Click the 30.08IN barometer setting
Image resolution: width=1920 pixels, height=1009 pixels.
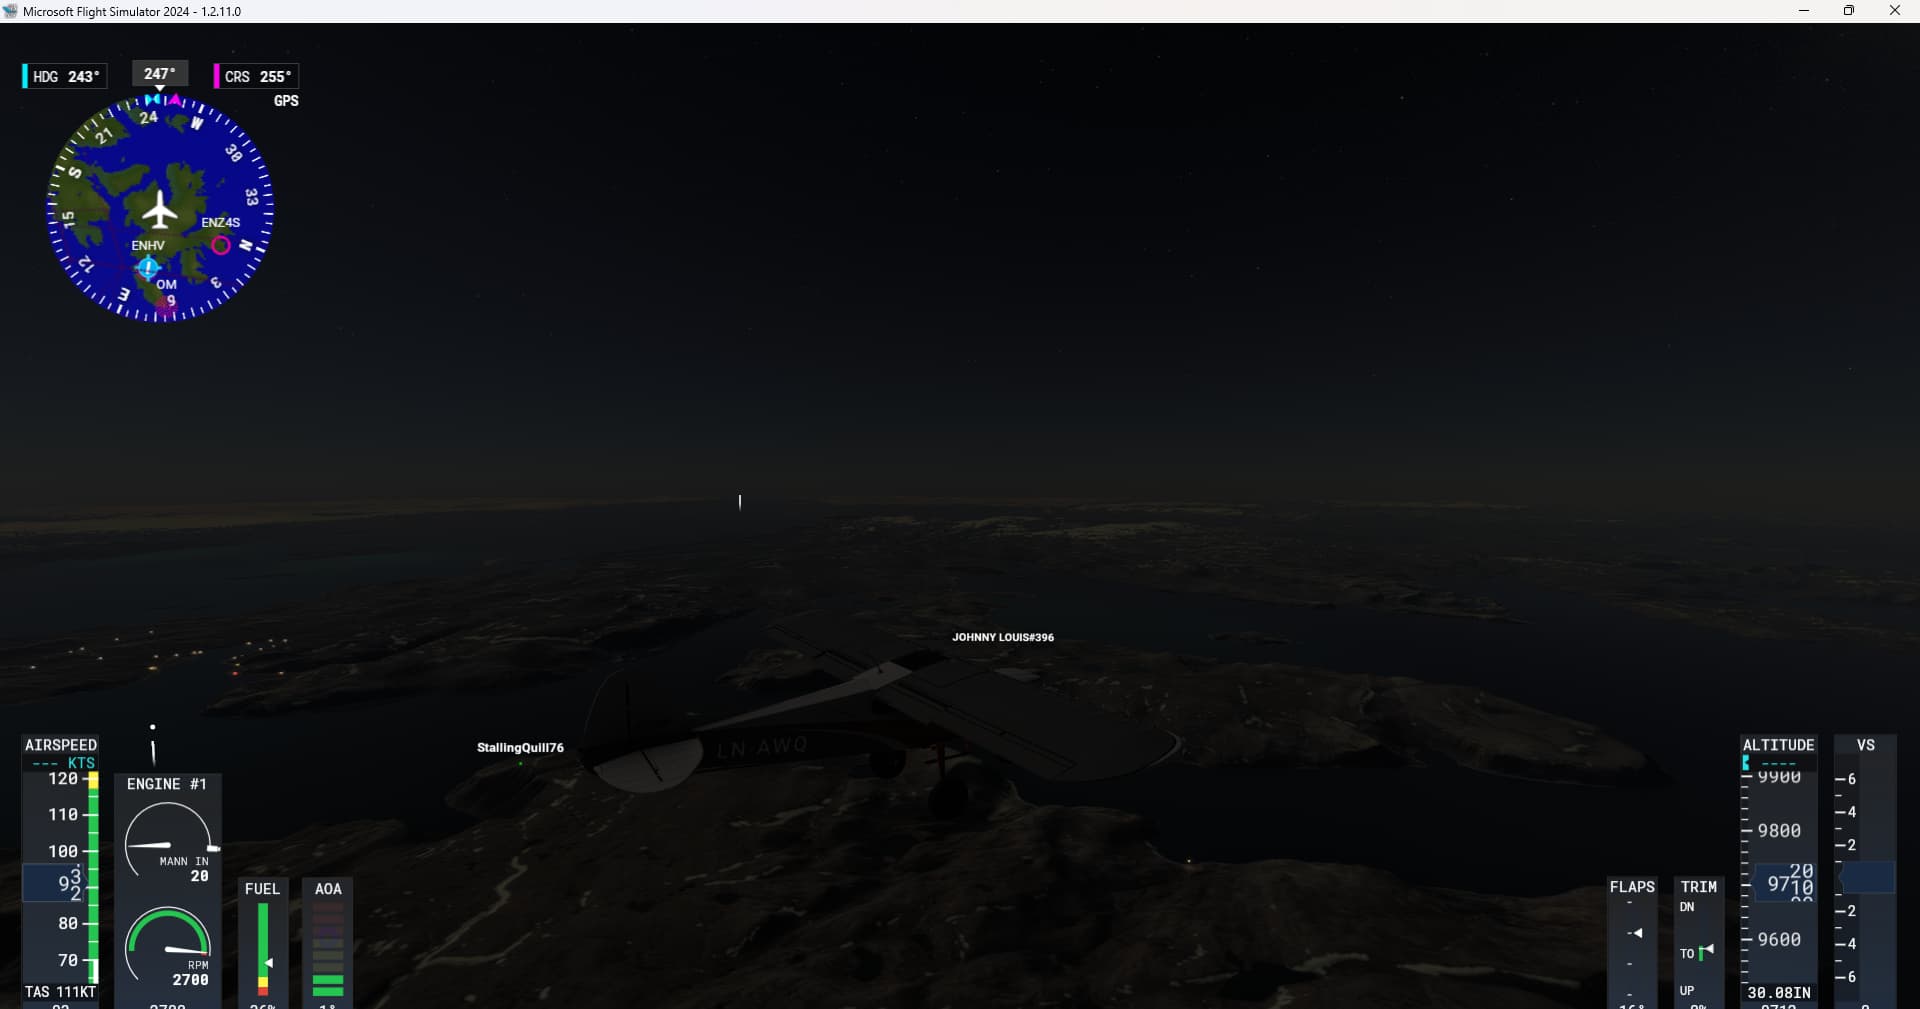pyautogui.click(x=1779, y=993)
